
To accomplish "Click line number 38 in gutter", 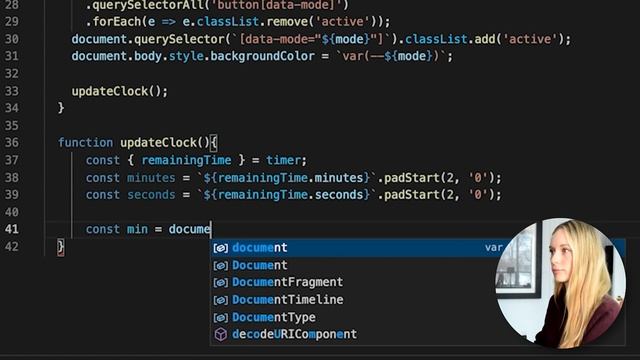I will pyautogui.click(x=12, y=178).
